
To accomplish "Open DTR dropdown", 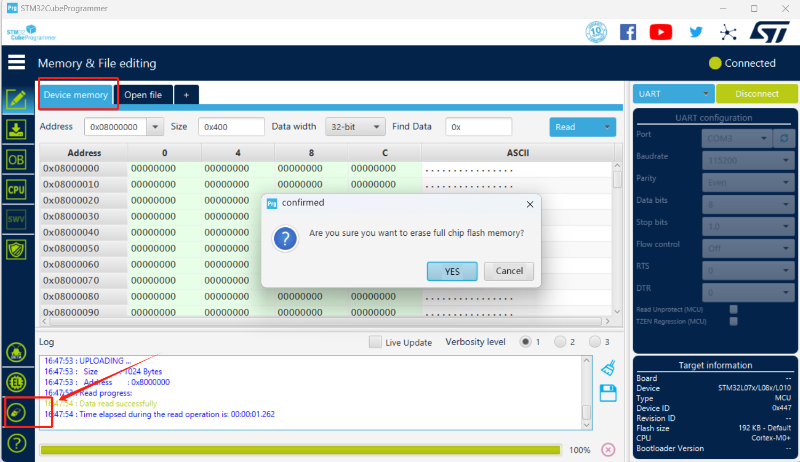I will (x=748, y=292).
